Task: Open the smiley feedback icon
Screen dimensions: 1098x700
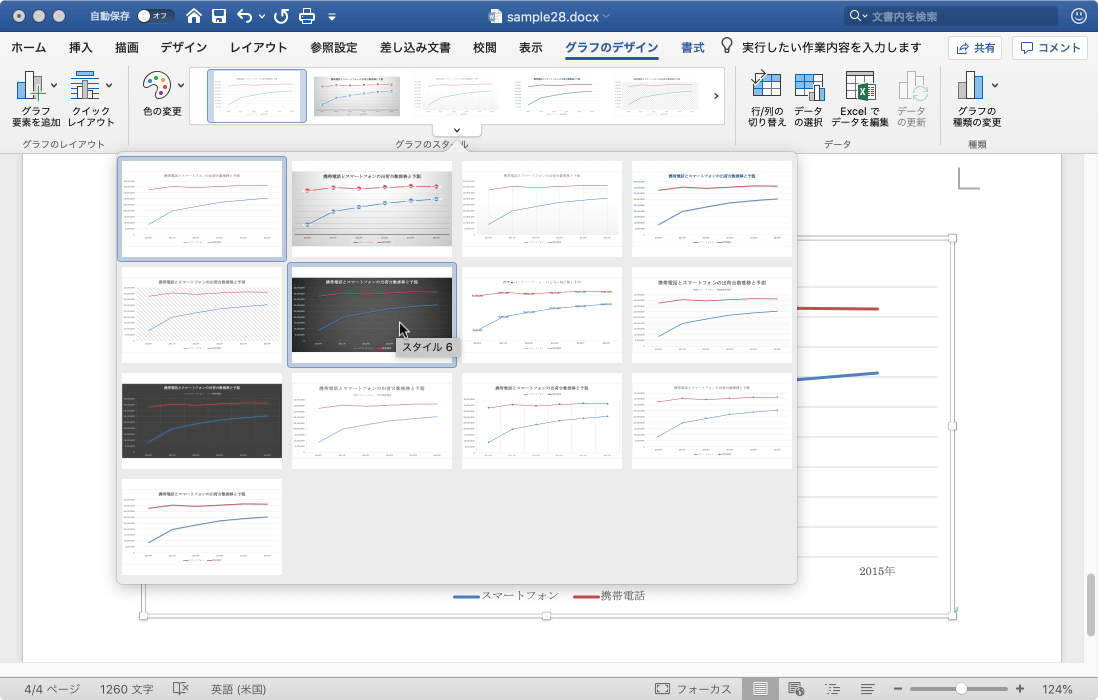Action: [1078, 16]
